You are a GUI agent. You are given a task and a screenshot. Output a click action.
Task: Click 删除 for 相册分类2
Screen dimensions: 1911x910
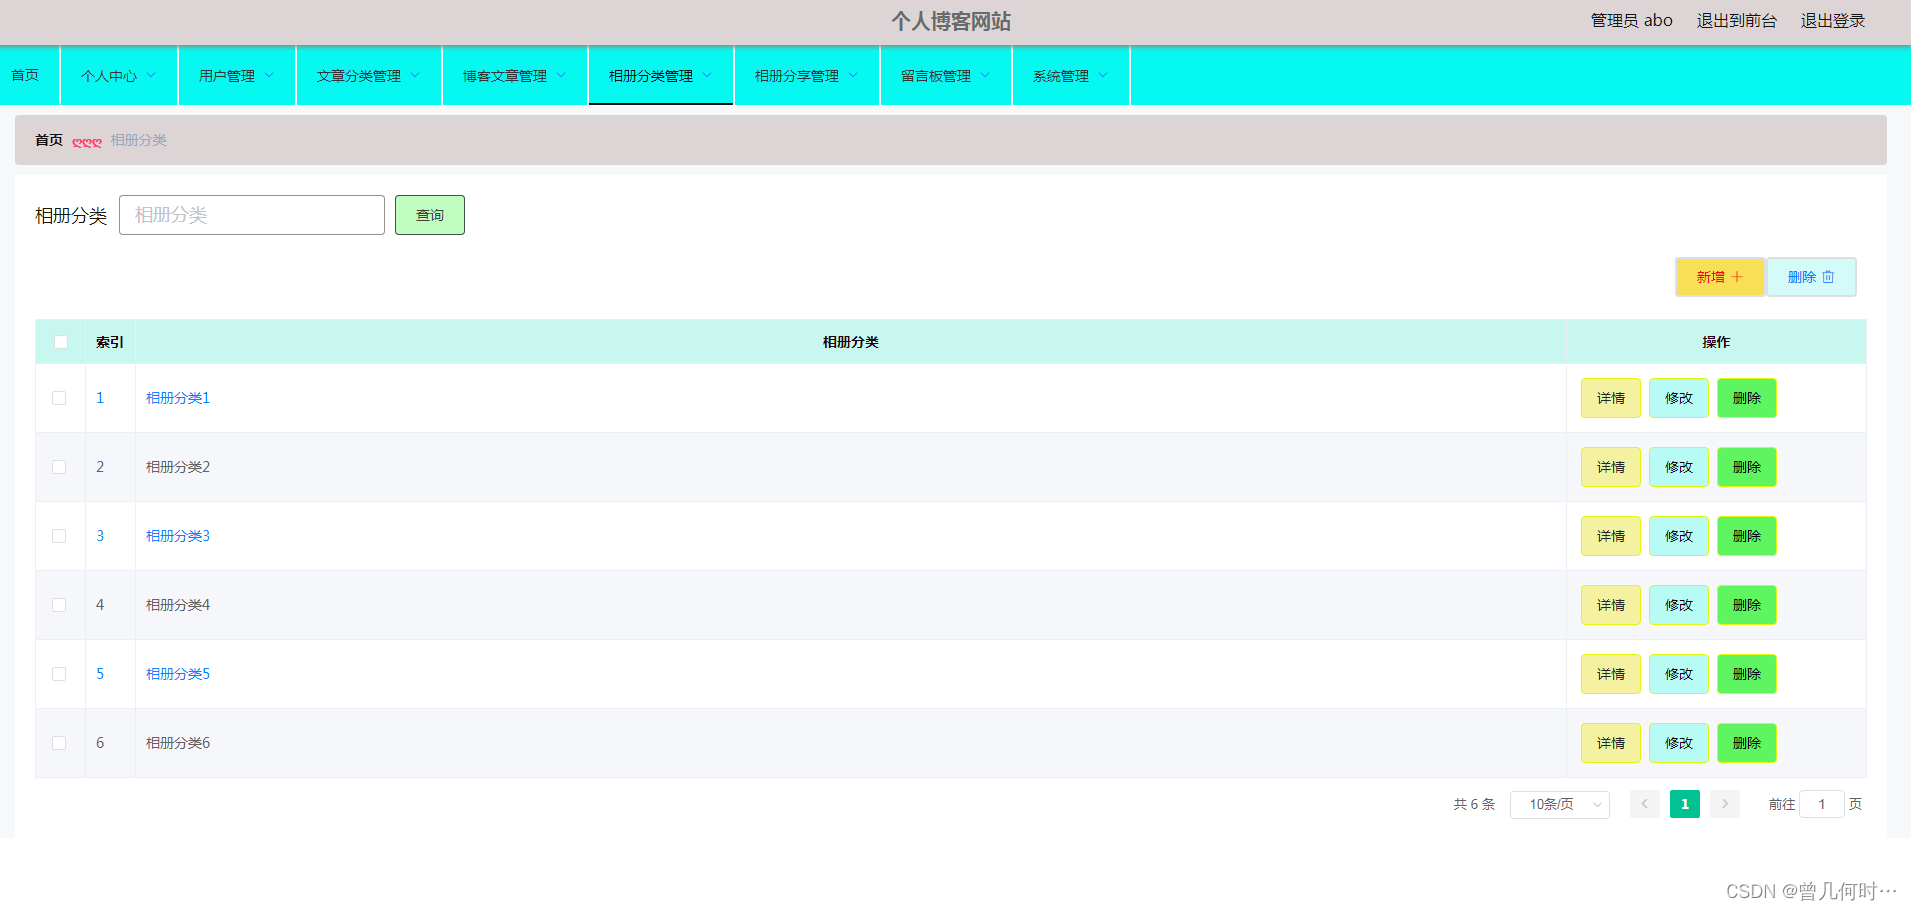[x=1747, y=467]
